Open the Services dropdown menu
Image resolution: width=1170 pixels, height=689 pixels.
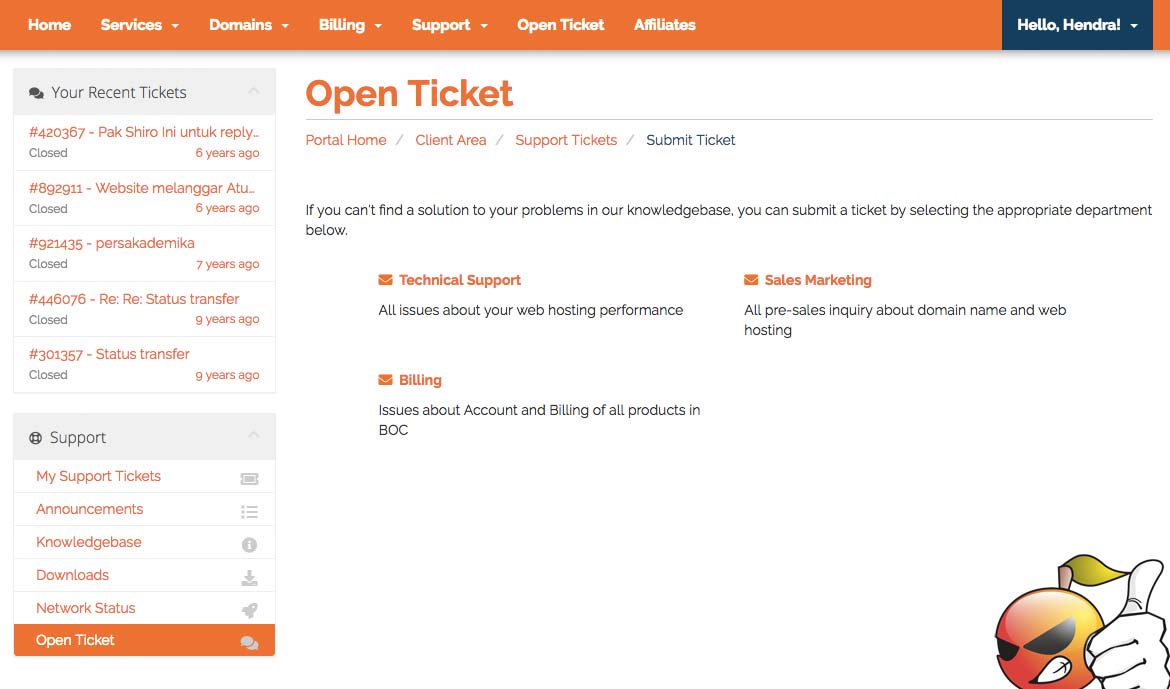(140, 25)
